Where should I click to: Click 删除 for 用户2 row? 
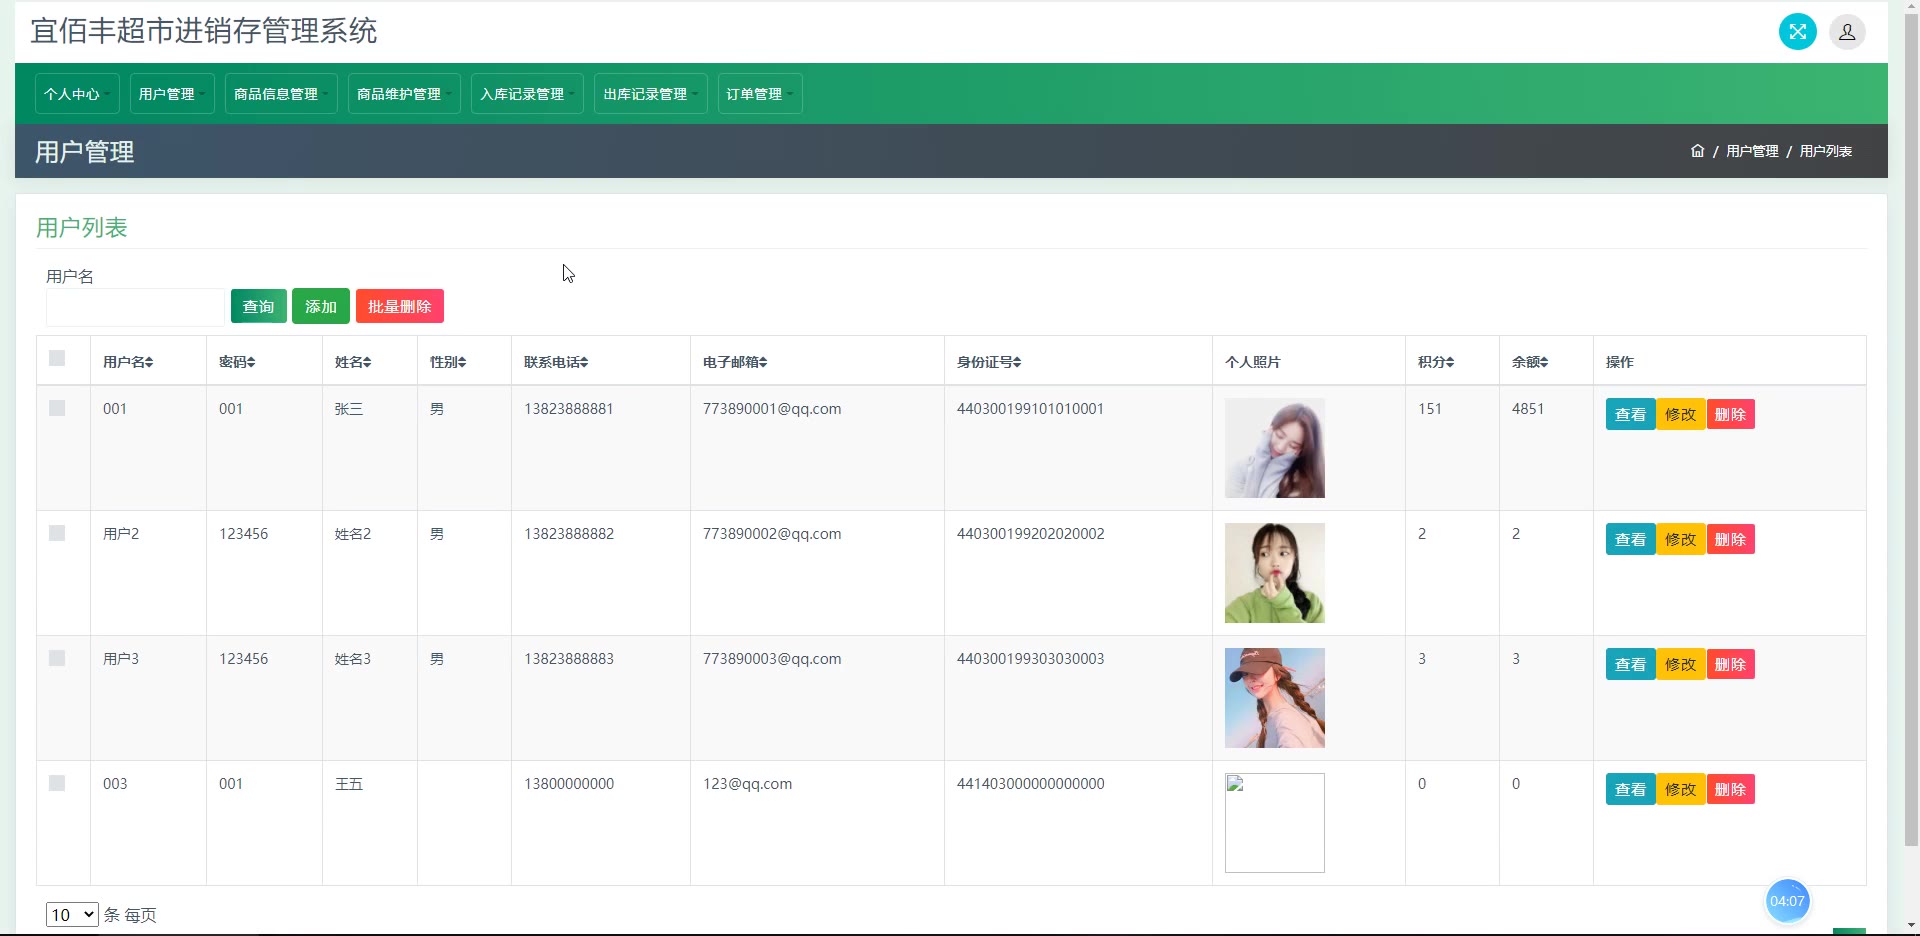click(x=1731, y=540)
